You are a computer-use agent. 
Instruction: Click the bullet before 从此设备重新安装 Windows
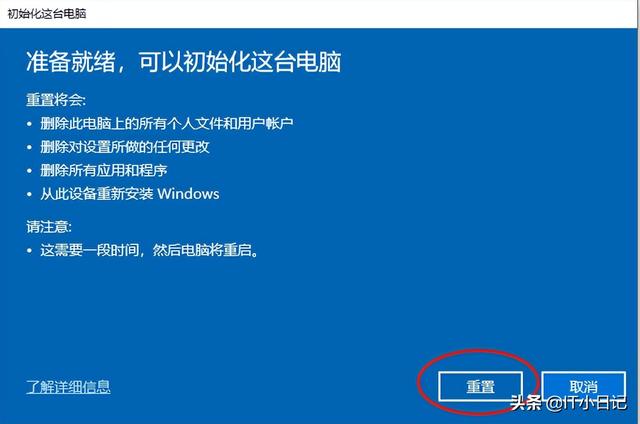coord(29,194)
